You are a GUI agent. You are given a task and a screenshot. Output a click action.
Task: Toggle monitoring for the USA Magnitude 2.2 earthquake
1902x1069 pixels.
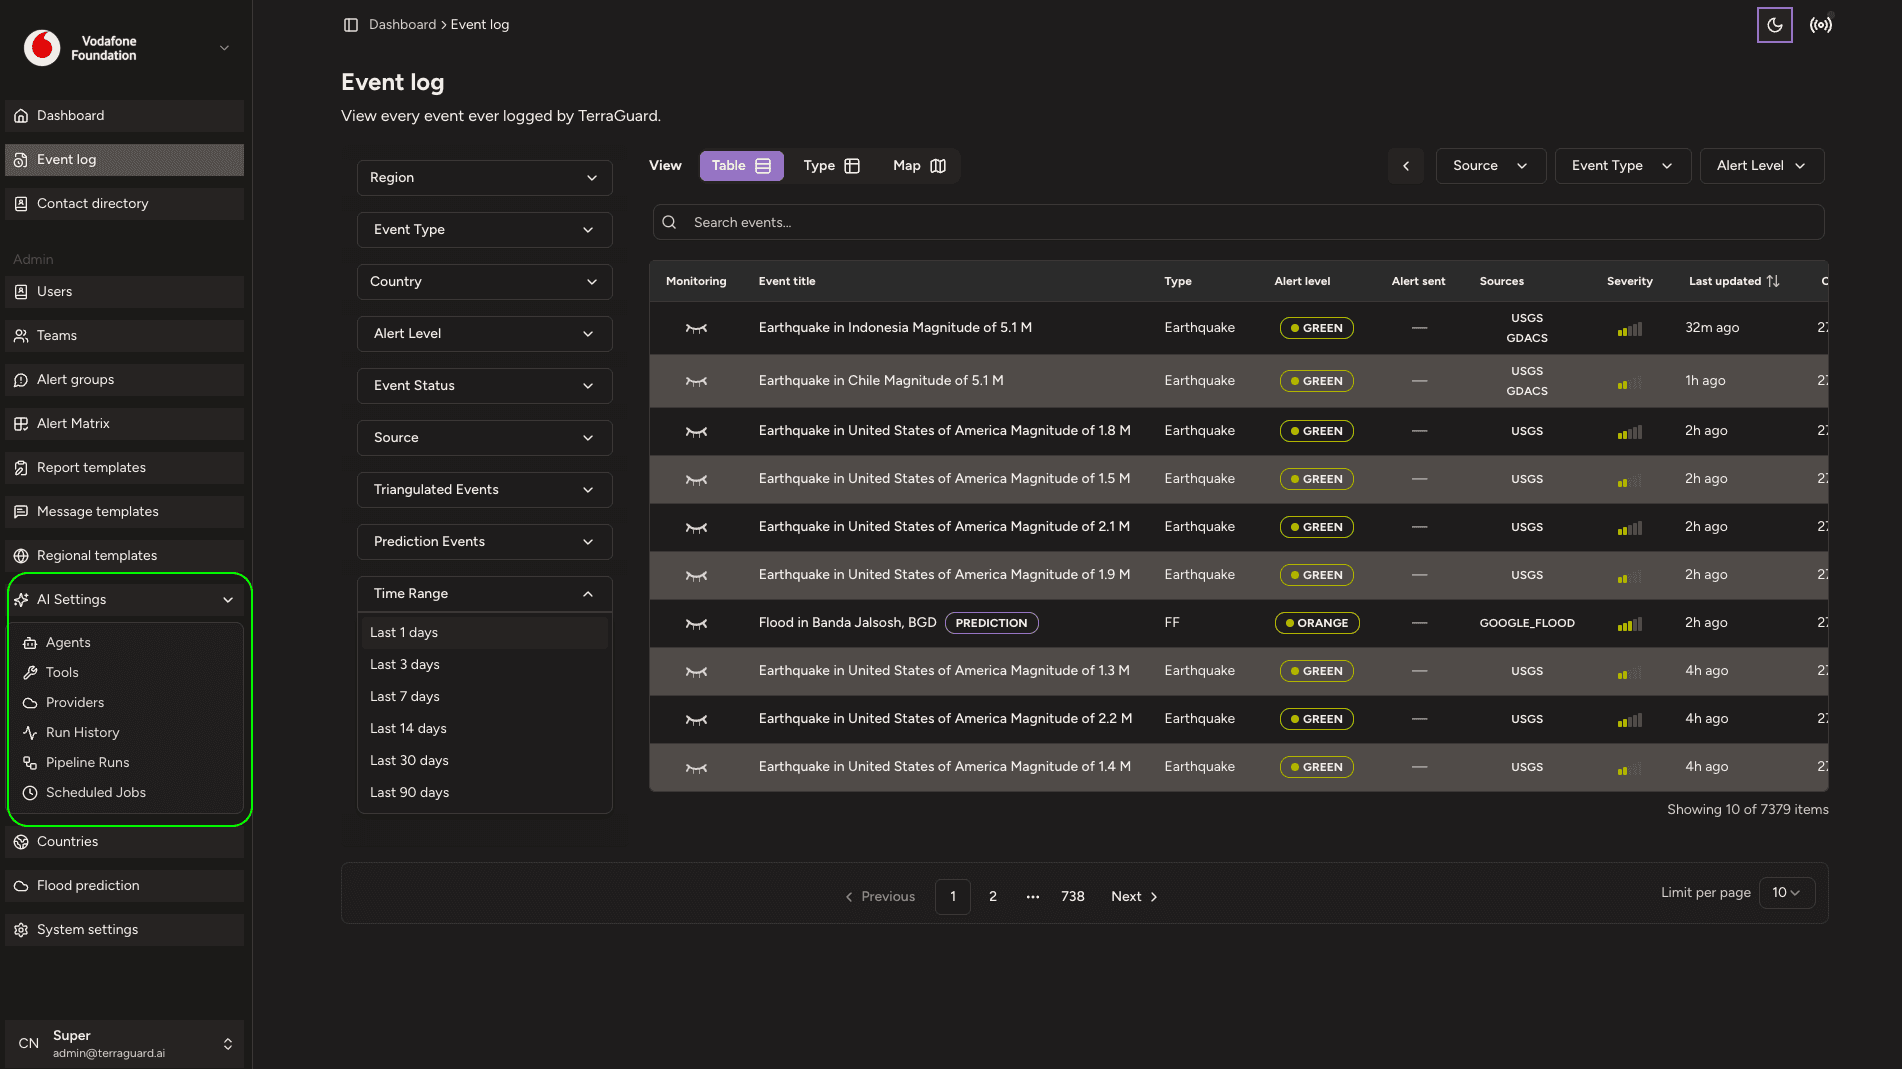point(697,719)
